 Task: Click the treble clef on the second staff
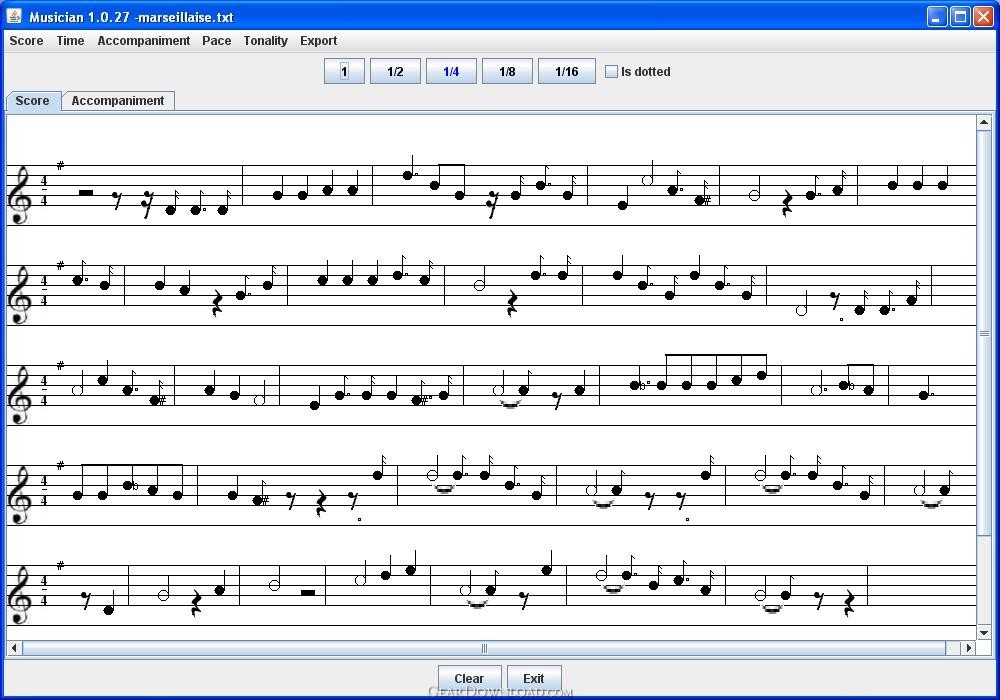coord(20,295)
